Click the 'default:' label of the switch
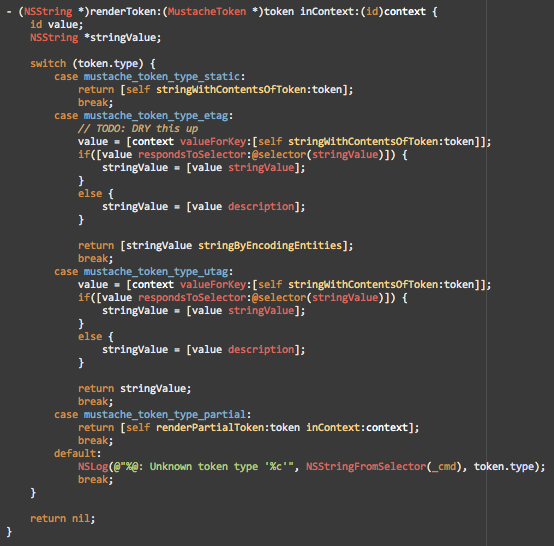 coord(77,453)
